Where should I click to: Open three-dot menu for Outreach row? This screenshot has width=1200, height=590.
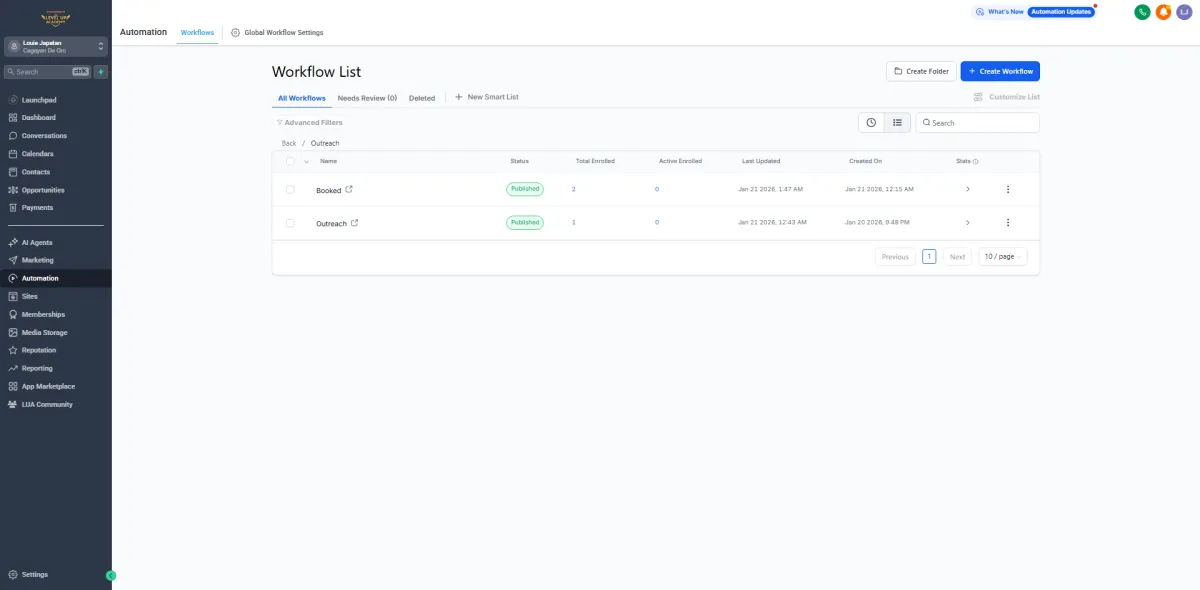point(1008,223)
